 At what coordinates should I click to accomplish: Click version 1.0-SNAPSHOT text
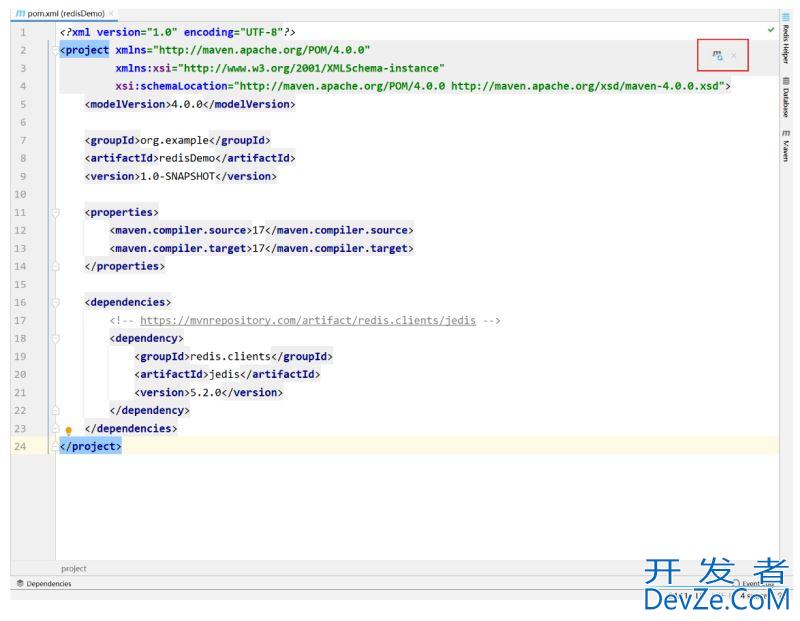(x=181, y=176)
